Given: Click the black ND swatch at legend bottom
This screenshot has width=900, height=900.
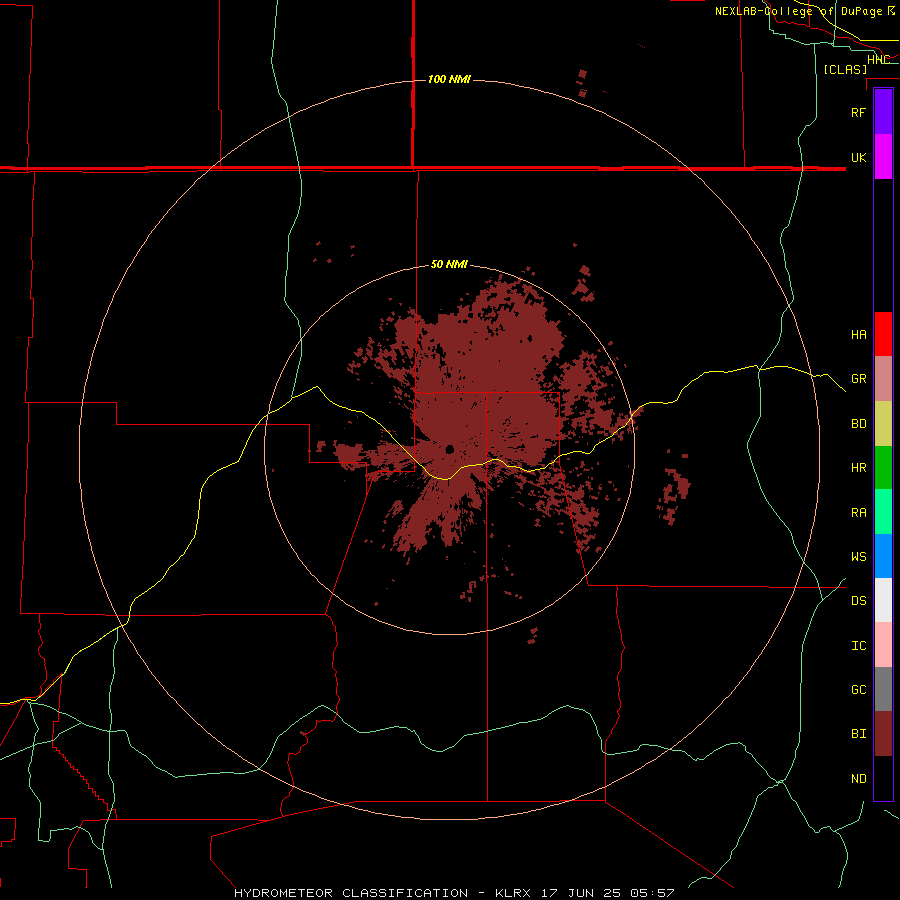Looking at the screenshot, I should click(883, 778).
